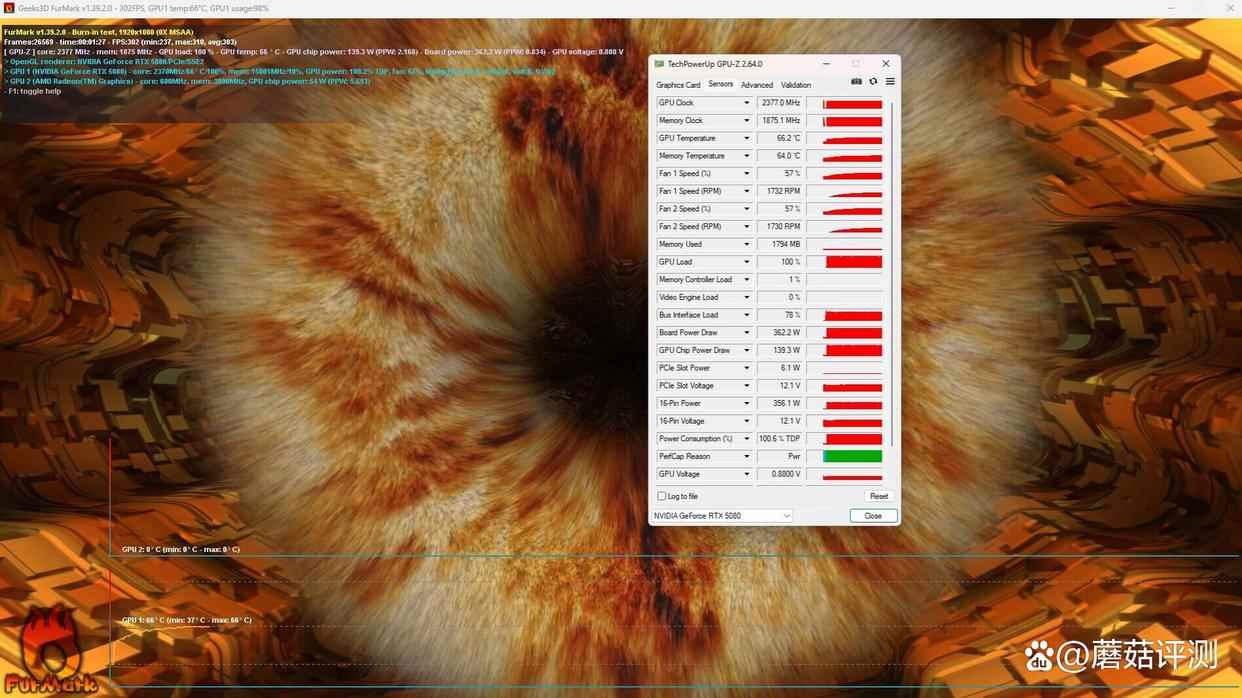Click the 100.6 % TDP value
This screenshot has width=1242, height=698.
(x=780, y=439)
